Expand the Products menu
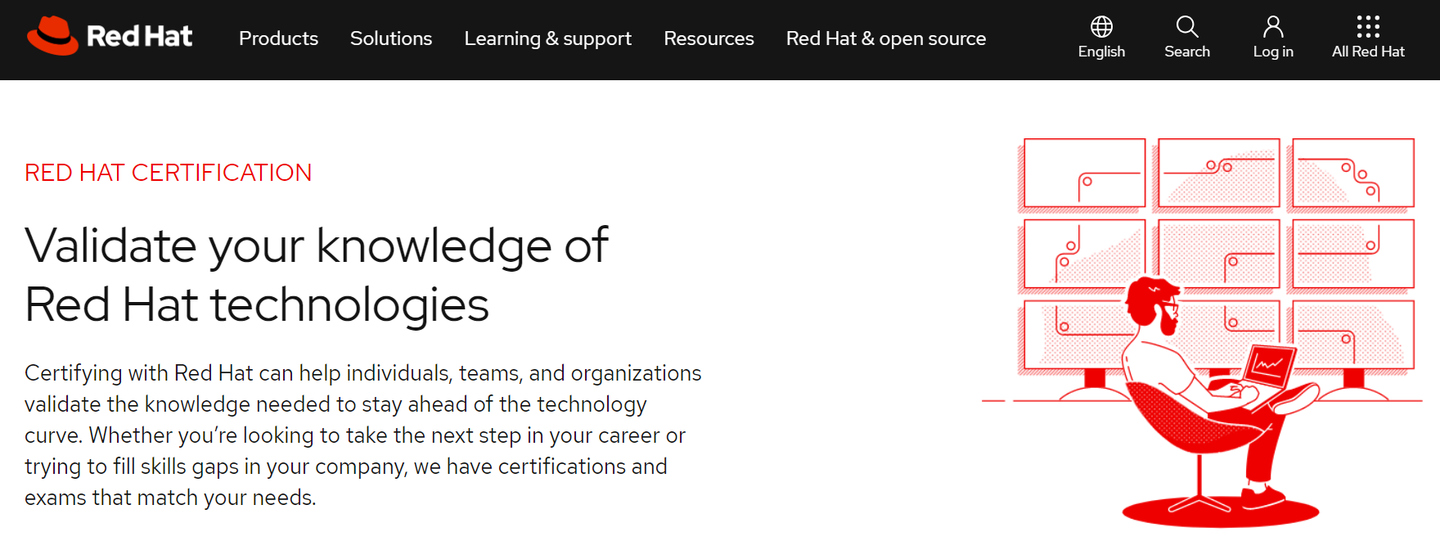This screenshot has width=1440, height=550. coord(278,38)
